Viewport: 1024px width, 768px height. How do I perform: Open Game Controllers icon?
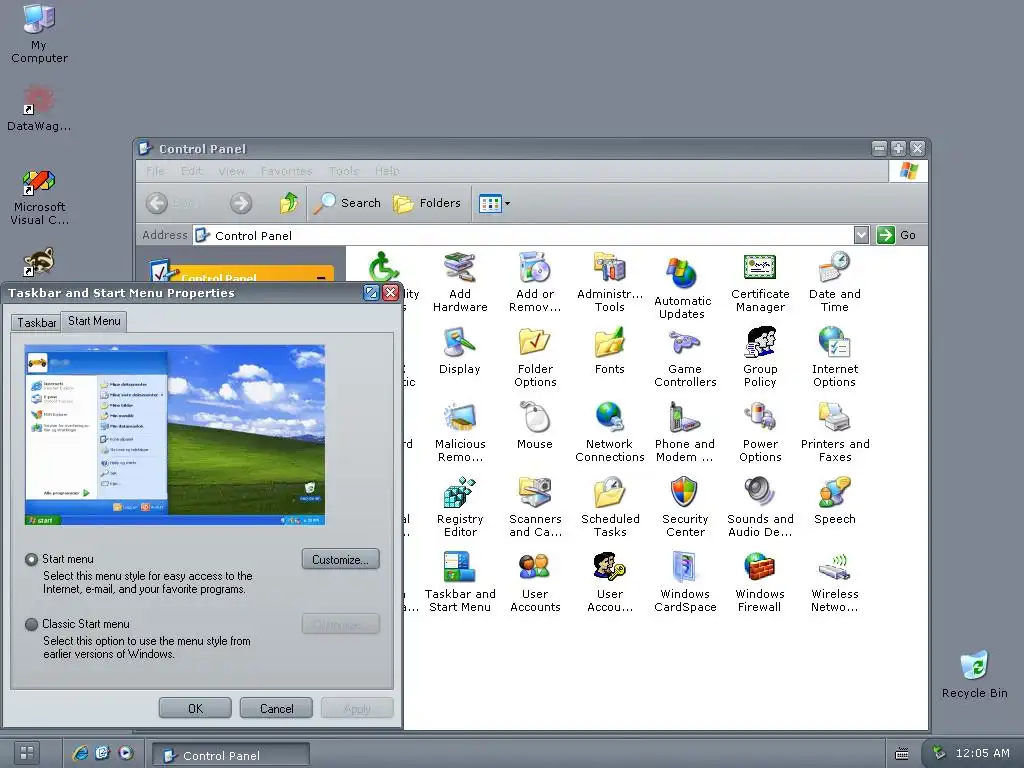coord(685,357)
